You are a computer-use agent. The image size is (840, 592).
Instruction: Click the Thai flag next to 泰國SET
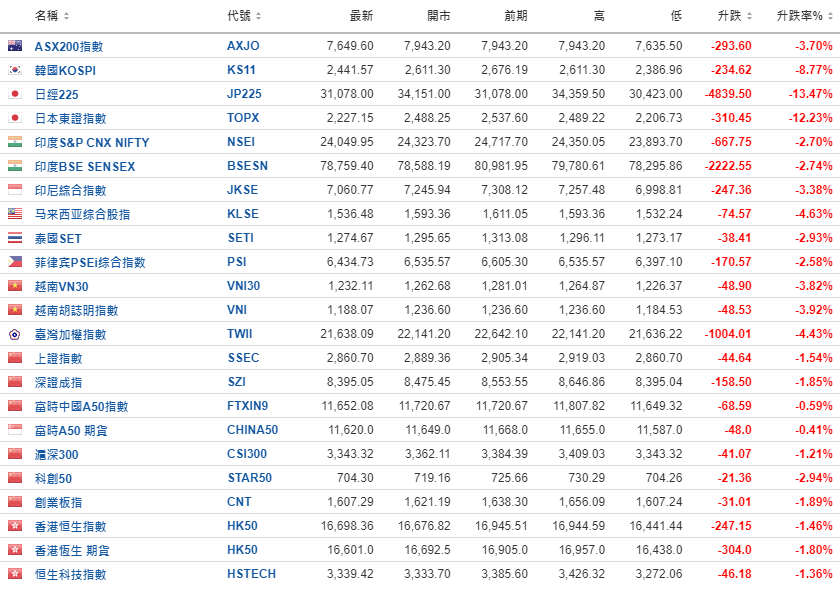15,238
